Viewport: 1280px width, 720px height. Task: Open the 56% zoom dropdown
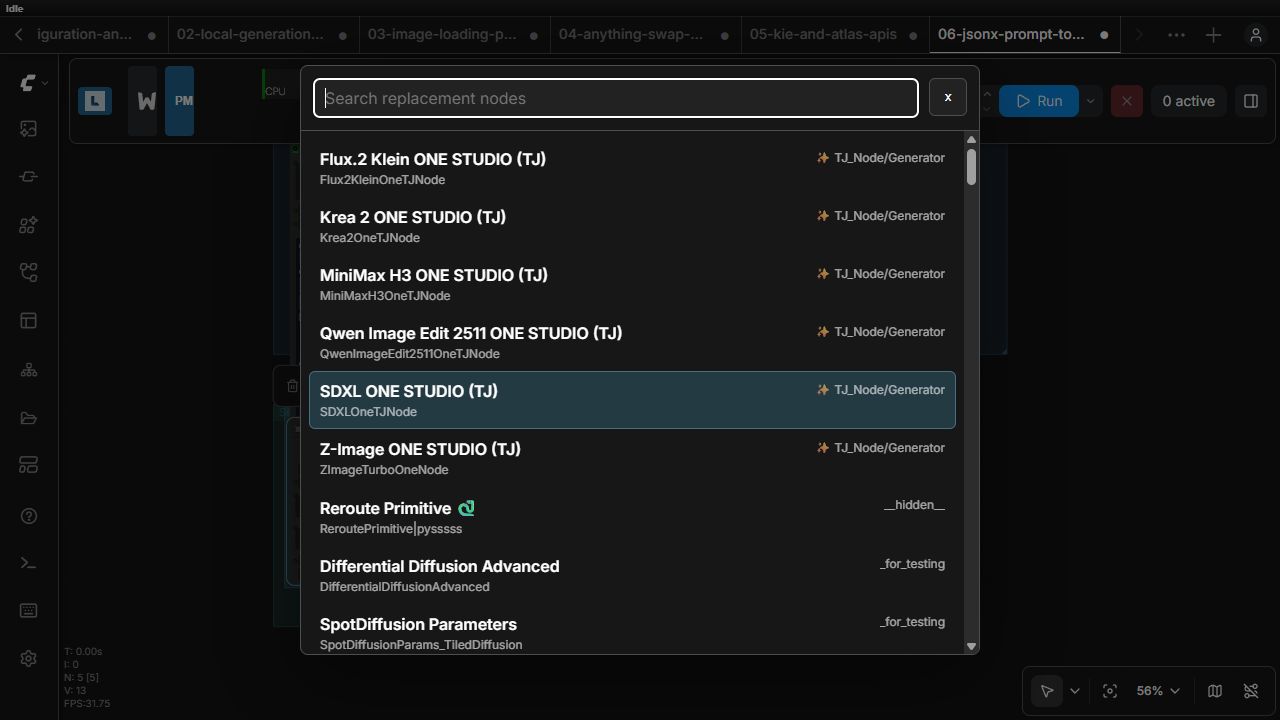click(x=1158, y=691)
